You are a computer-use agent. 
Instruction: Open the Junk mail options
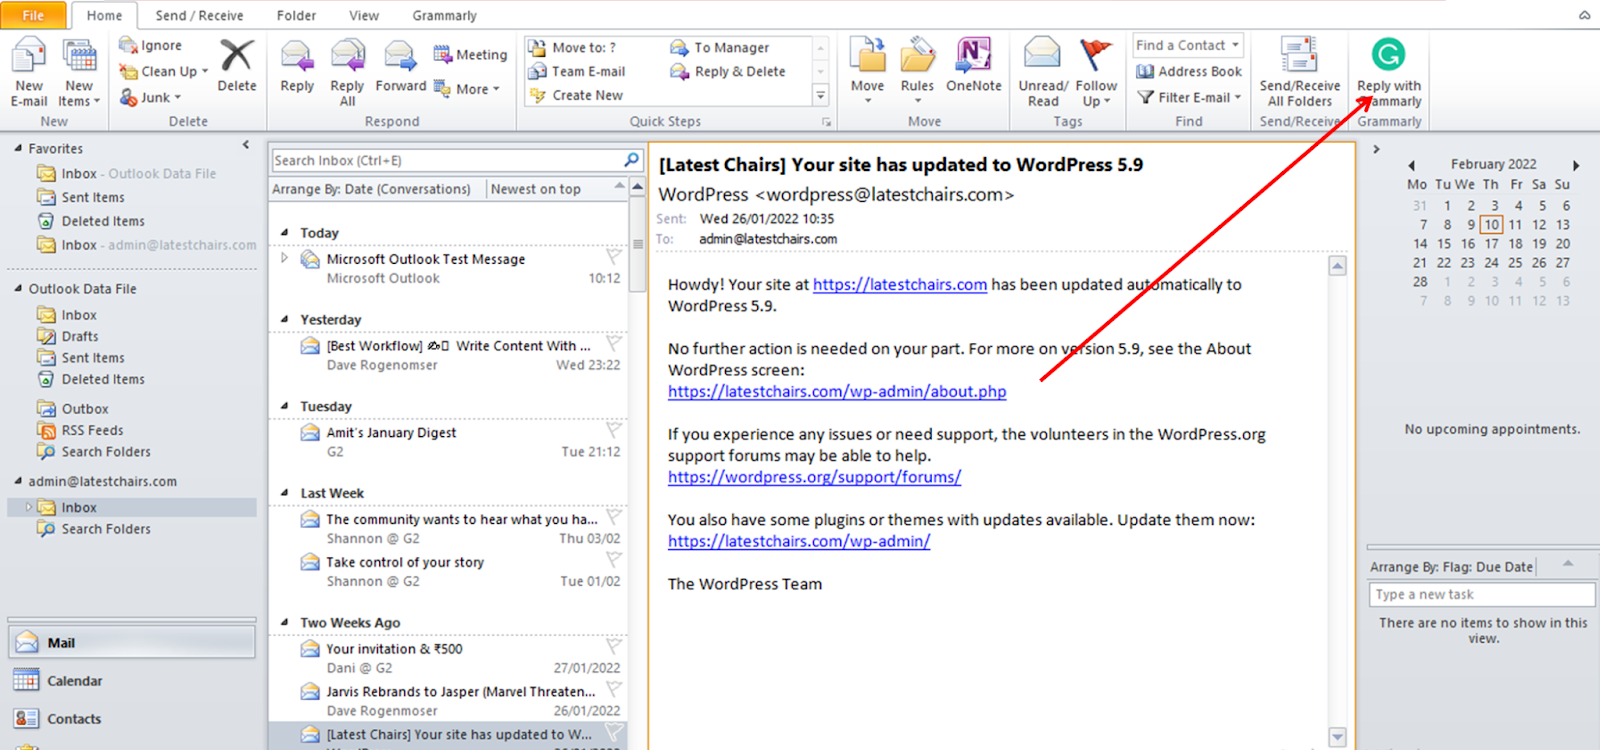click(150, 97)
